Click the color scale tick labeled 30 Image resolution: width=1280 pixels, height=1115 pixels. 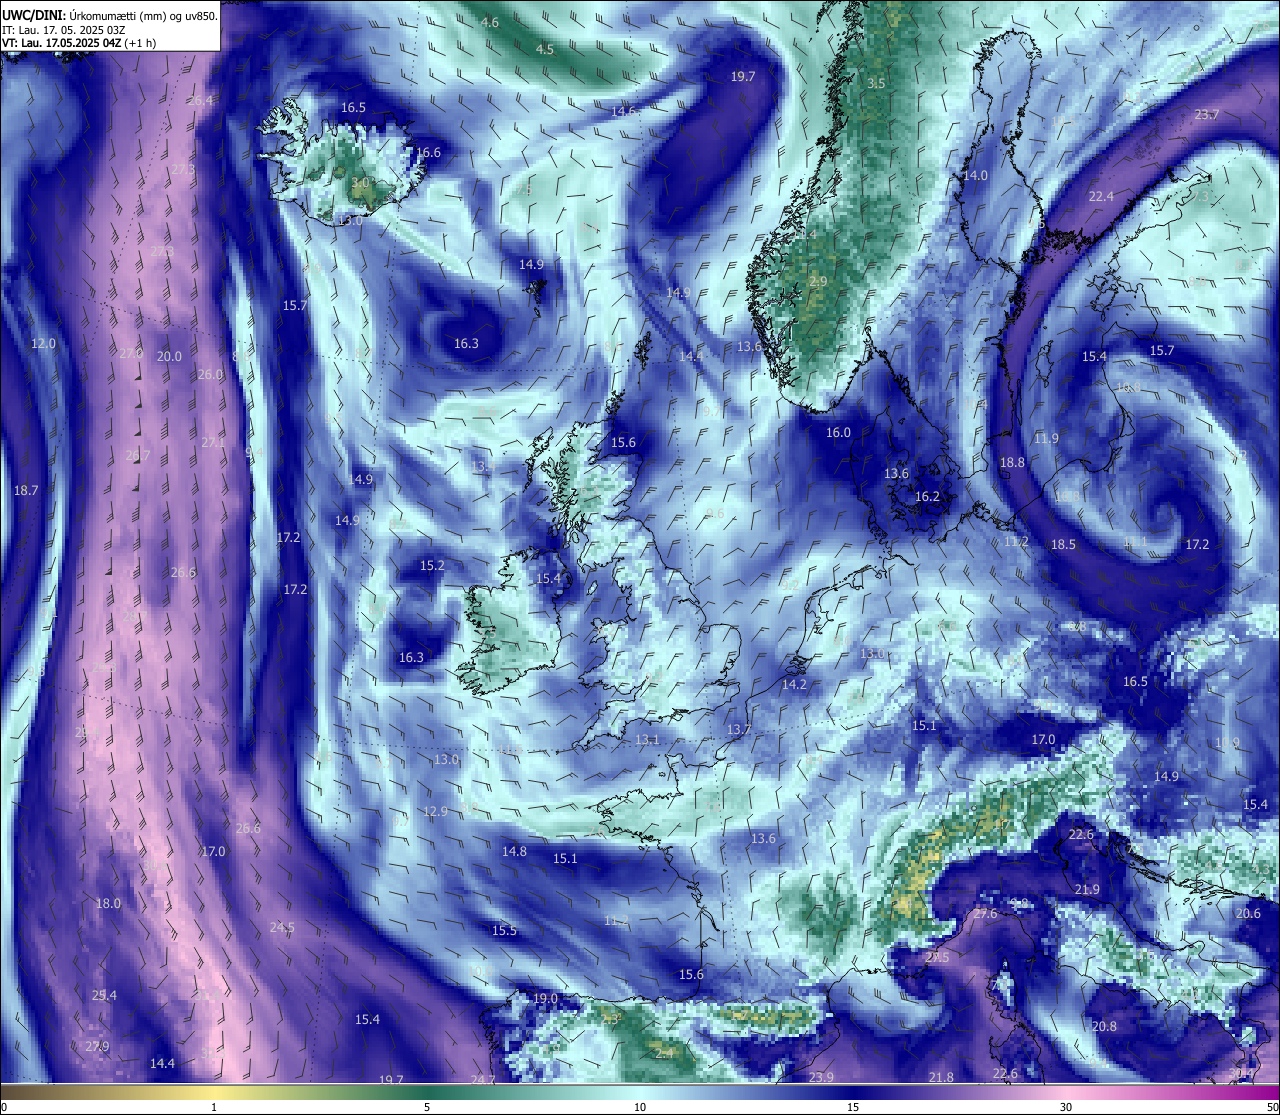pos(1066,1107)
